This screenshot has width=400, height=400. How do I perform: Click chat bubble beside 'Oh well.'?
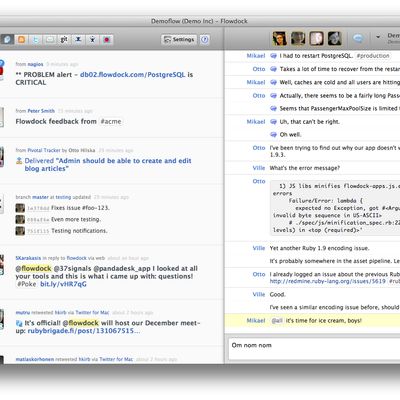tap(273, 135)
